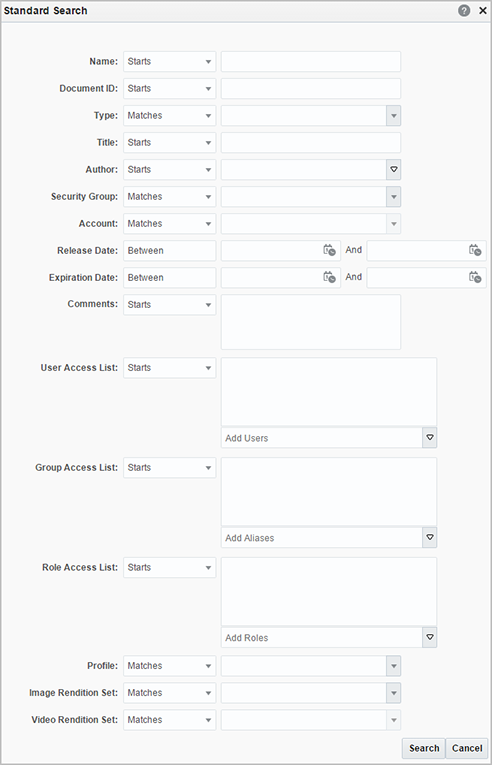
Task: Click the Search button
Action: pyautogui.click(x=424, y=748)
